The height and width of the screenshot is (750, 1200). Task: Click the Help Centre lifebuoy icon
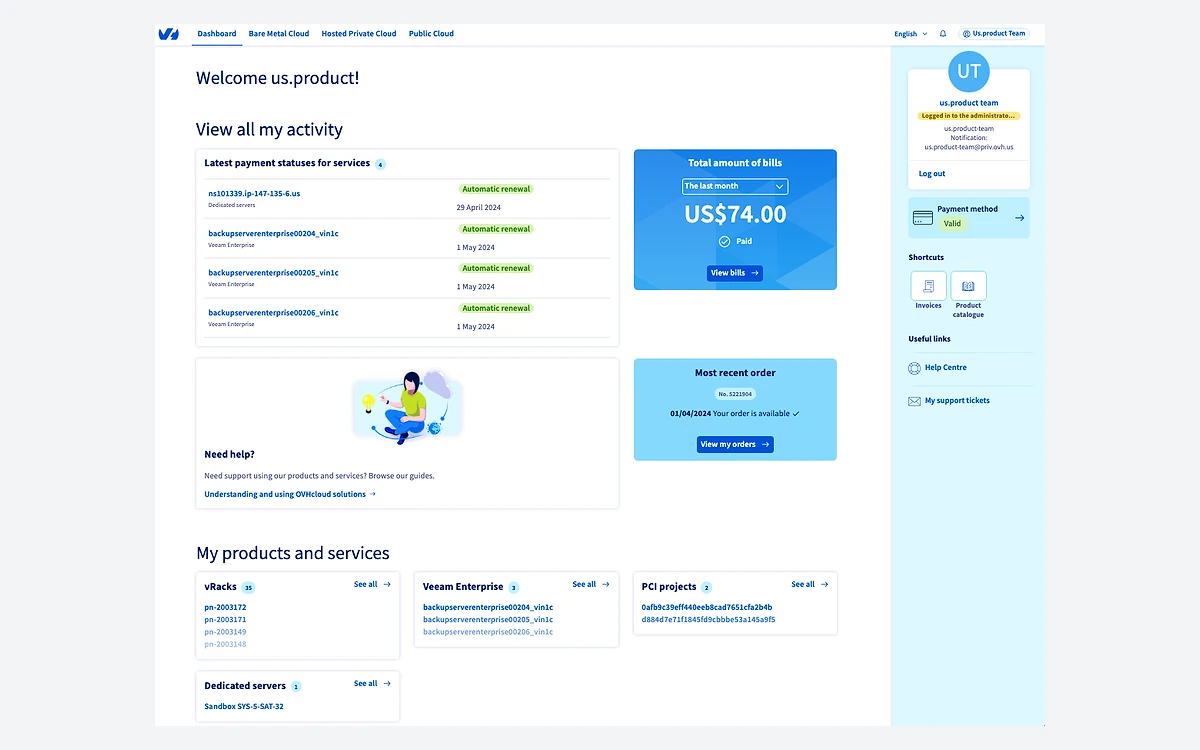914,368
